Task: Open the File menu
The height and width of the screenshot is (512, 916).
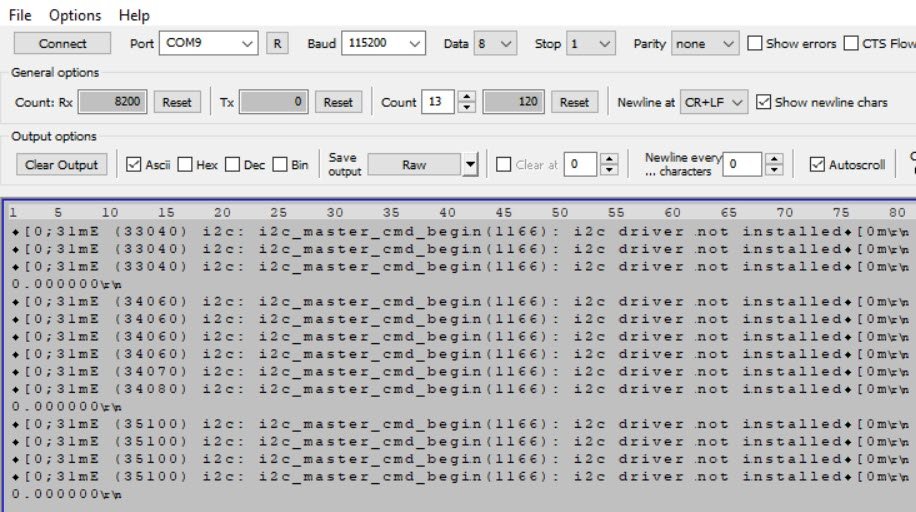Action: pyautogui.click(x=20, y=15)
